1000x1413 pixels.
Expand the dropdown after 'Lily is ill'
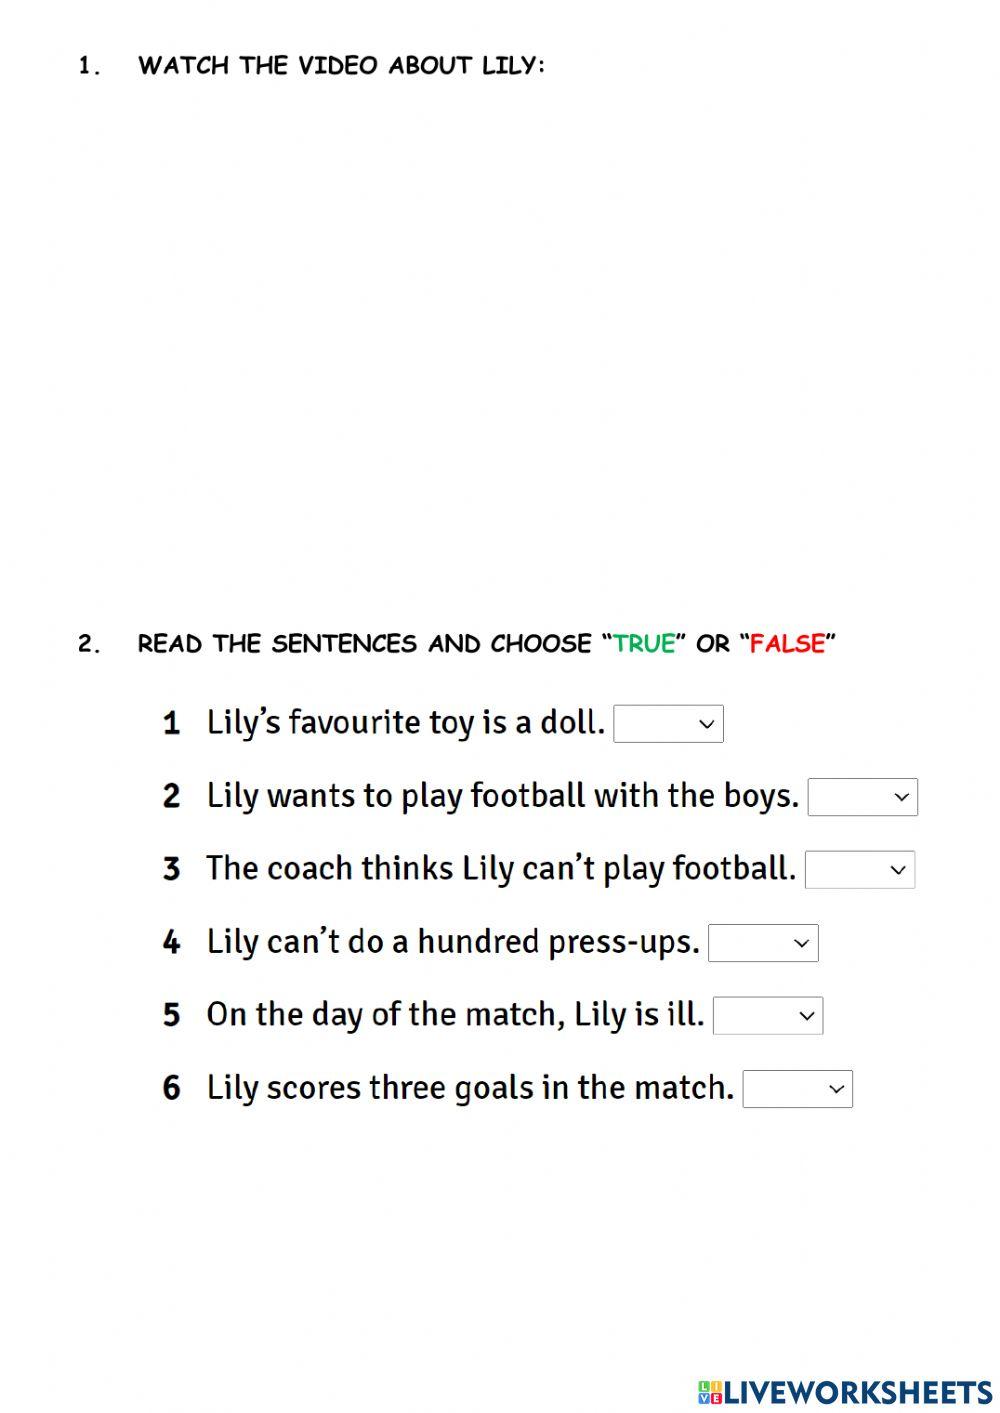point(767,1016)
